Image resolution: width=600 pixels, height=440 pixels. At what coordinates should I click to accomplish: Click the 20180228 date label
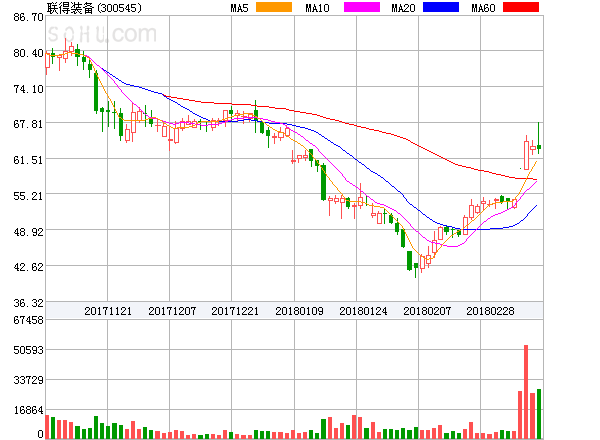click(x=490, y=311)
